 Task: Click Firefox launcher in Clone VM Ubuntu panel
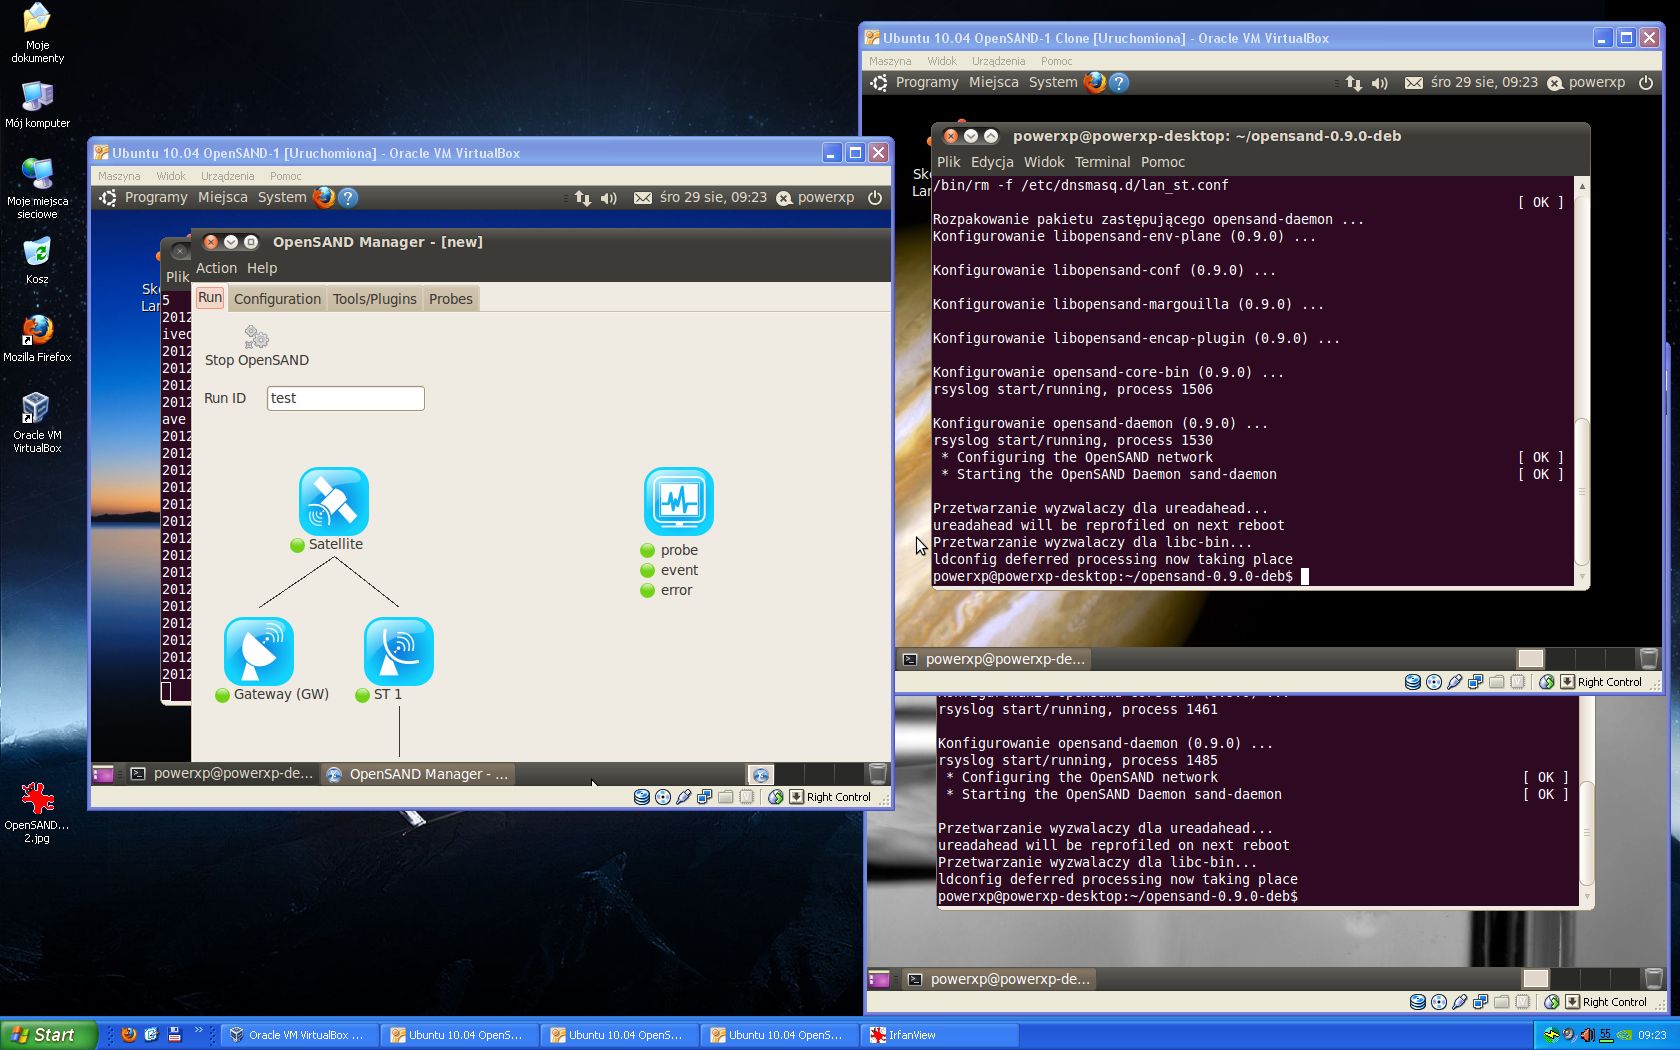(x=1094, y=82)
